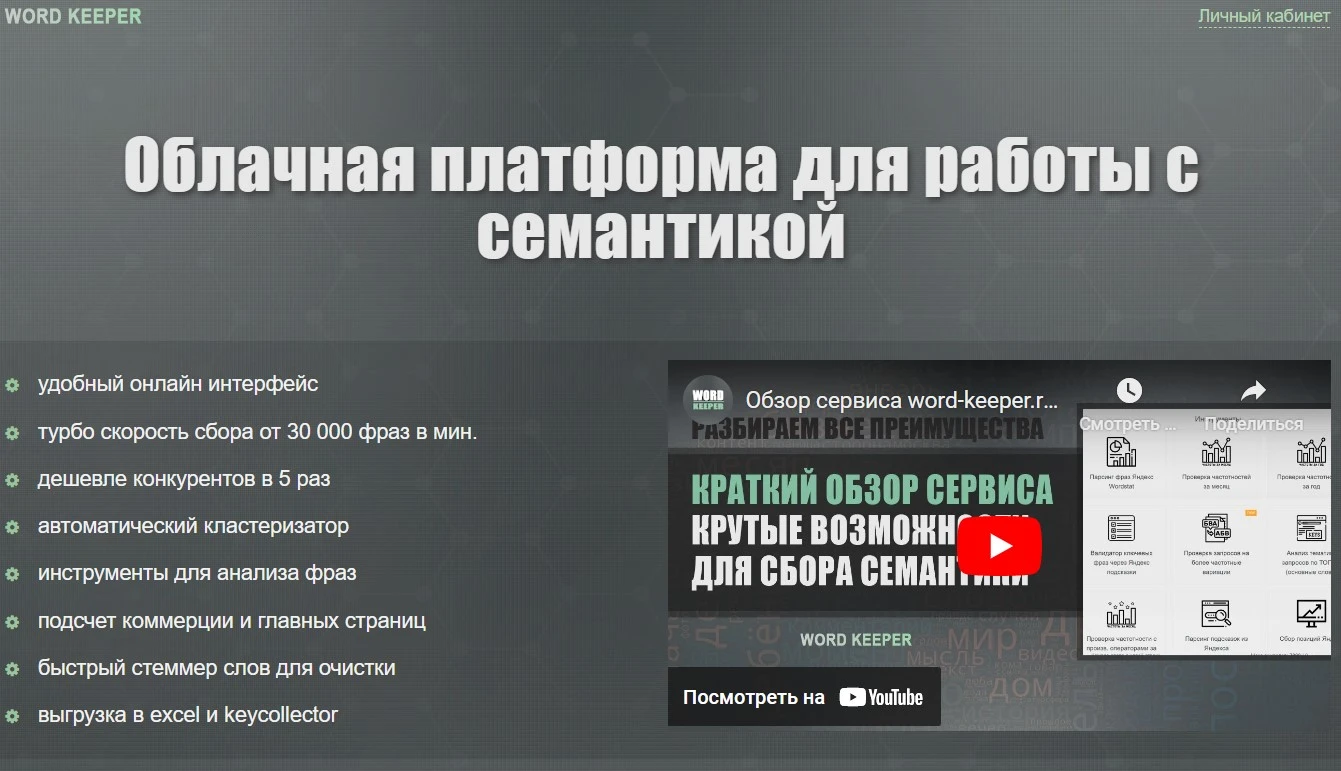Click the Посмотреть на YouTube button
This screenshot has height=771, width=1341.
804,697
